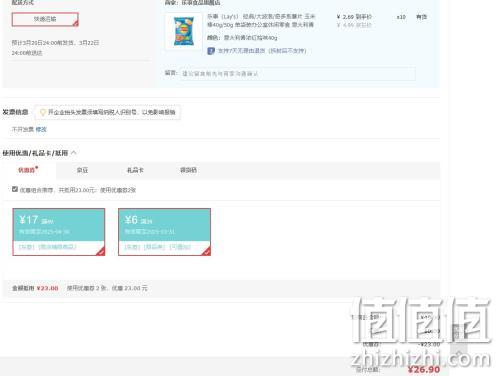Switch to the 优惠券 tab

pos(28,170)
